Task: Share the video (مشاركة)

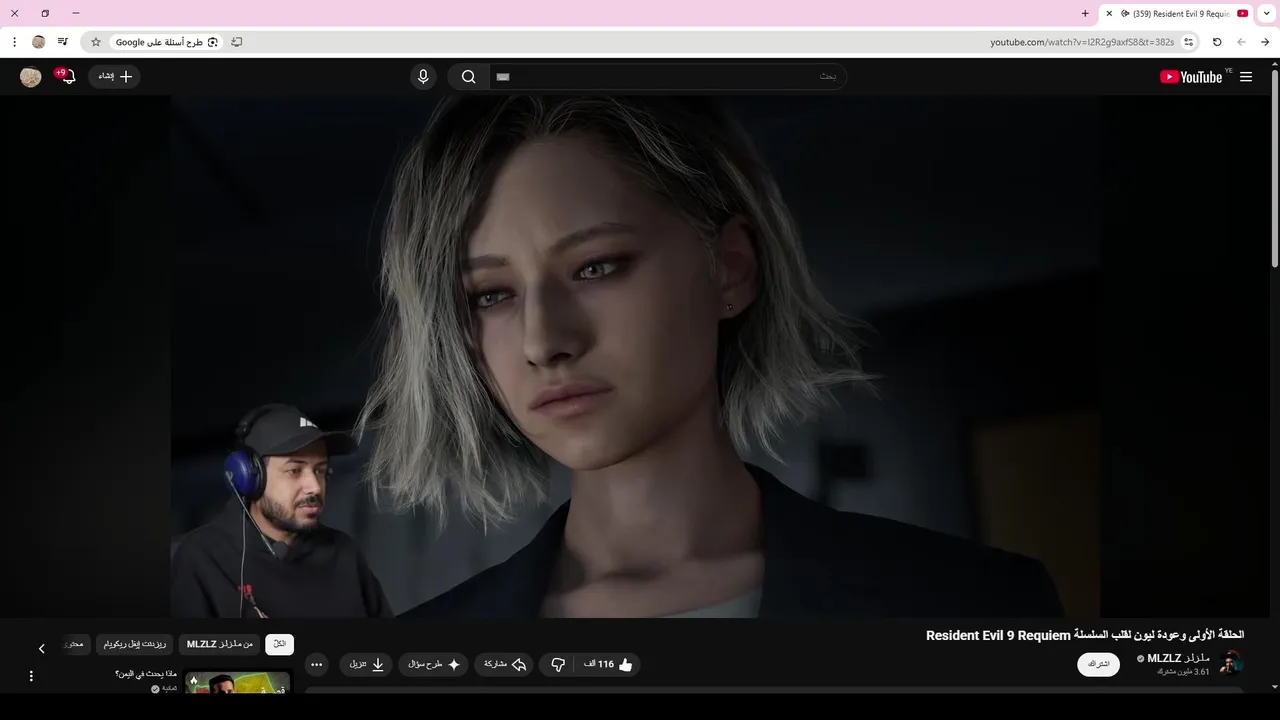Action: (505, 664)
